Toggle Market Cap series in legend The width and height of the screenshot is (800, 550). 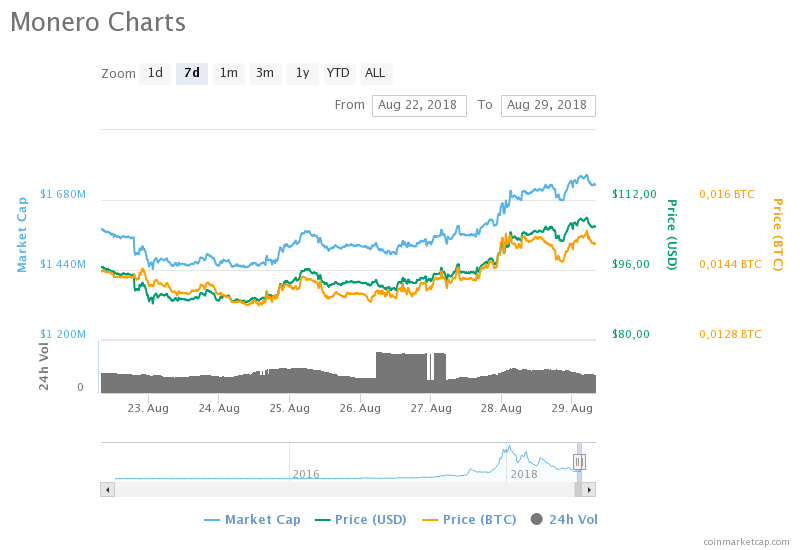tap(252, 520)
